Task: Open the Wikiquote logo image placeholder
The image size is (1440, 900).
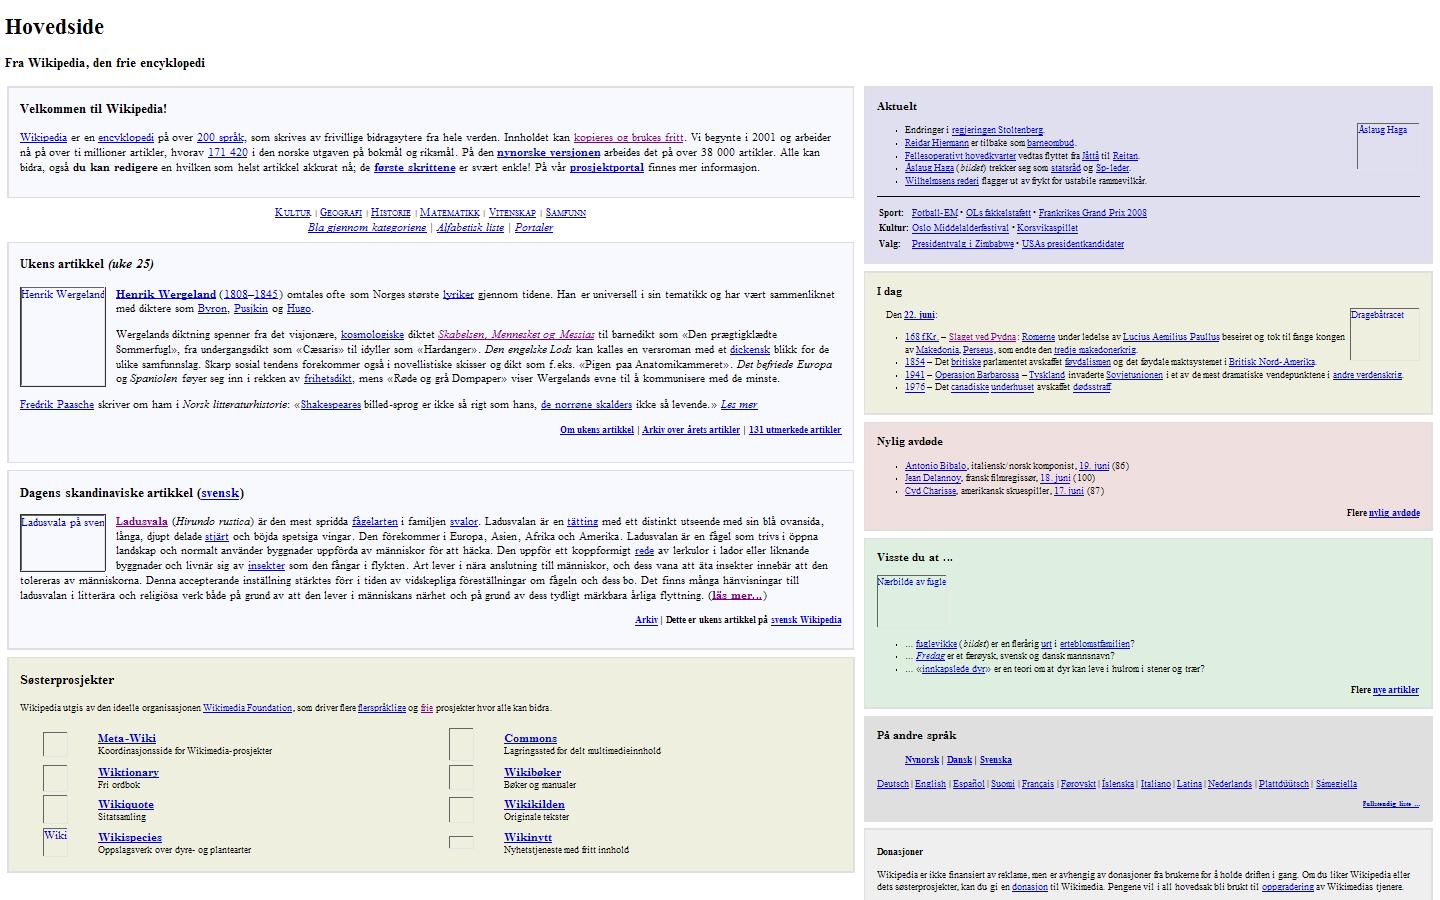Action: tap(55, 810)
